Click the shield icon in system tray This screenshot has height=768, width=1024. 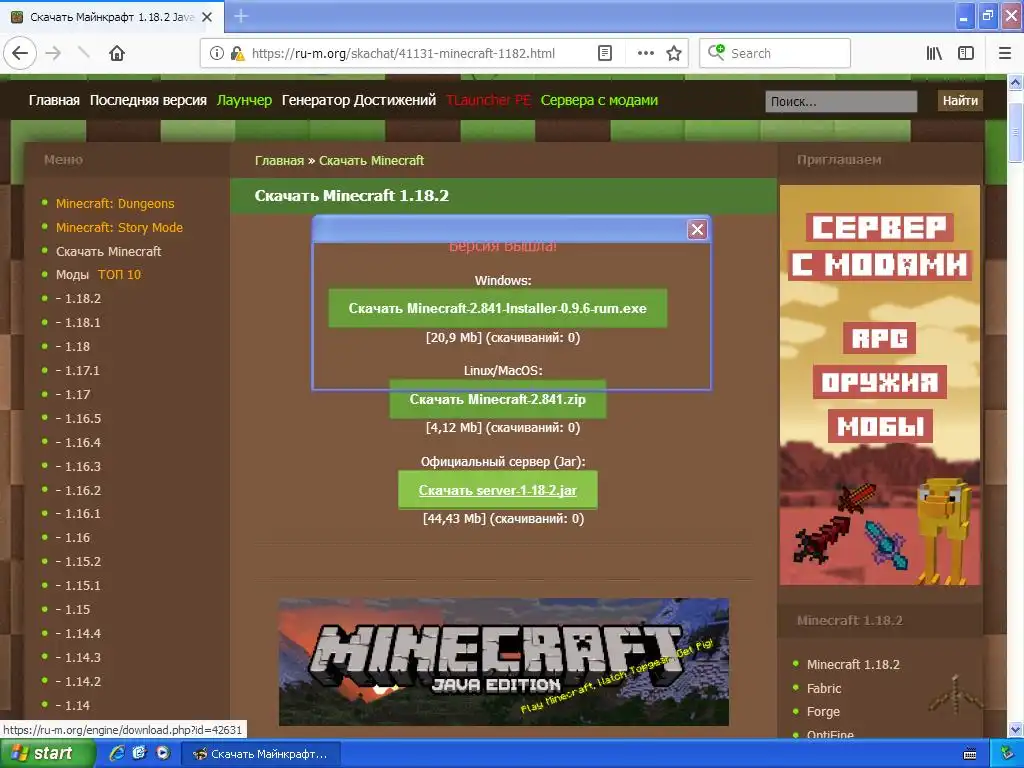[x=1008, y=754]
